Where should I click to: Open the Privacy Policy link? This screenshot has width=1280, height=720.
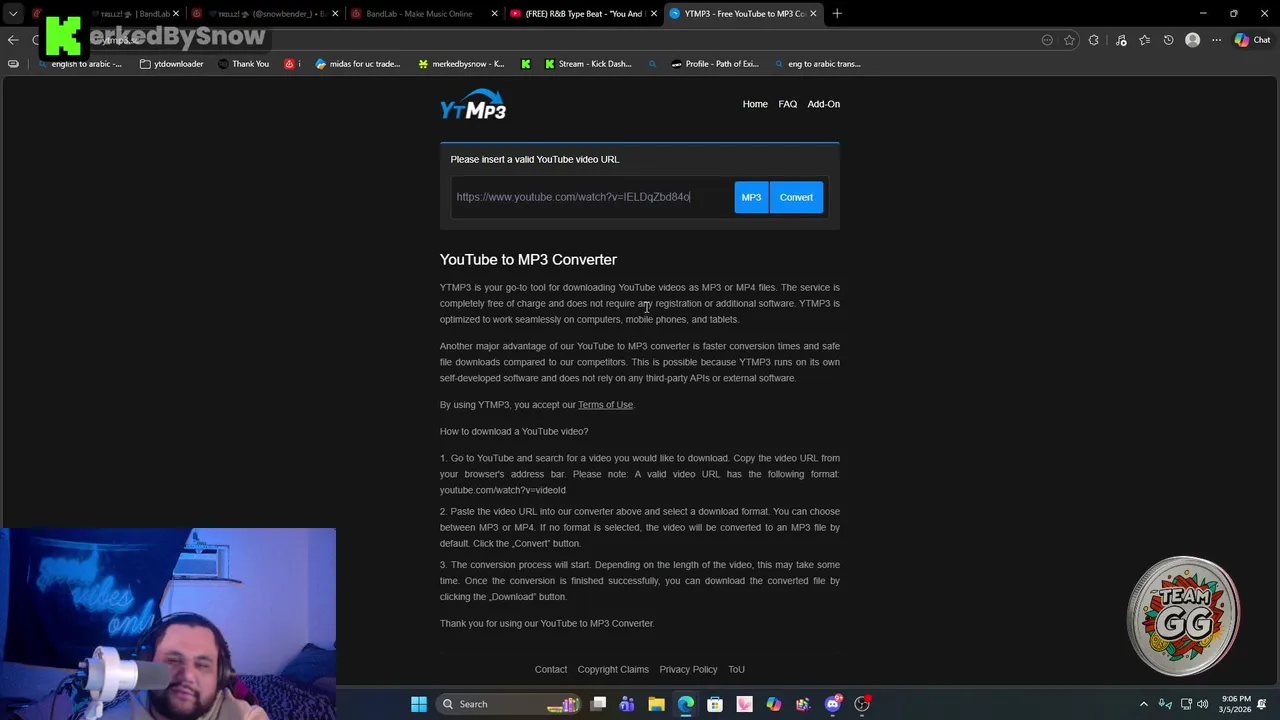688,669
